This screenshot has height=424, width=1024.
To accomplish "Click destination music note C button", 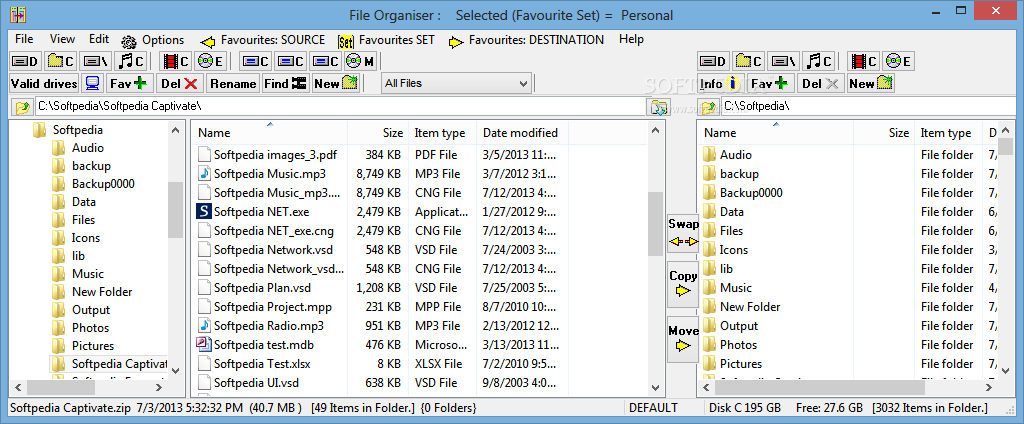I will click(x=818, y=61).
